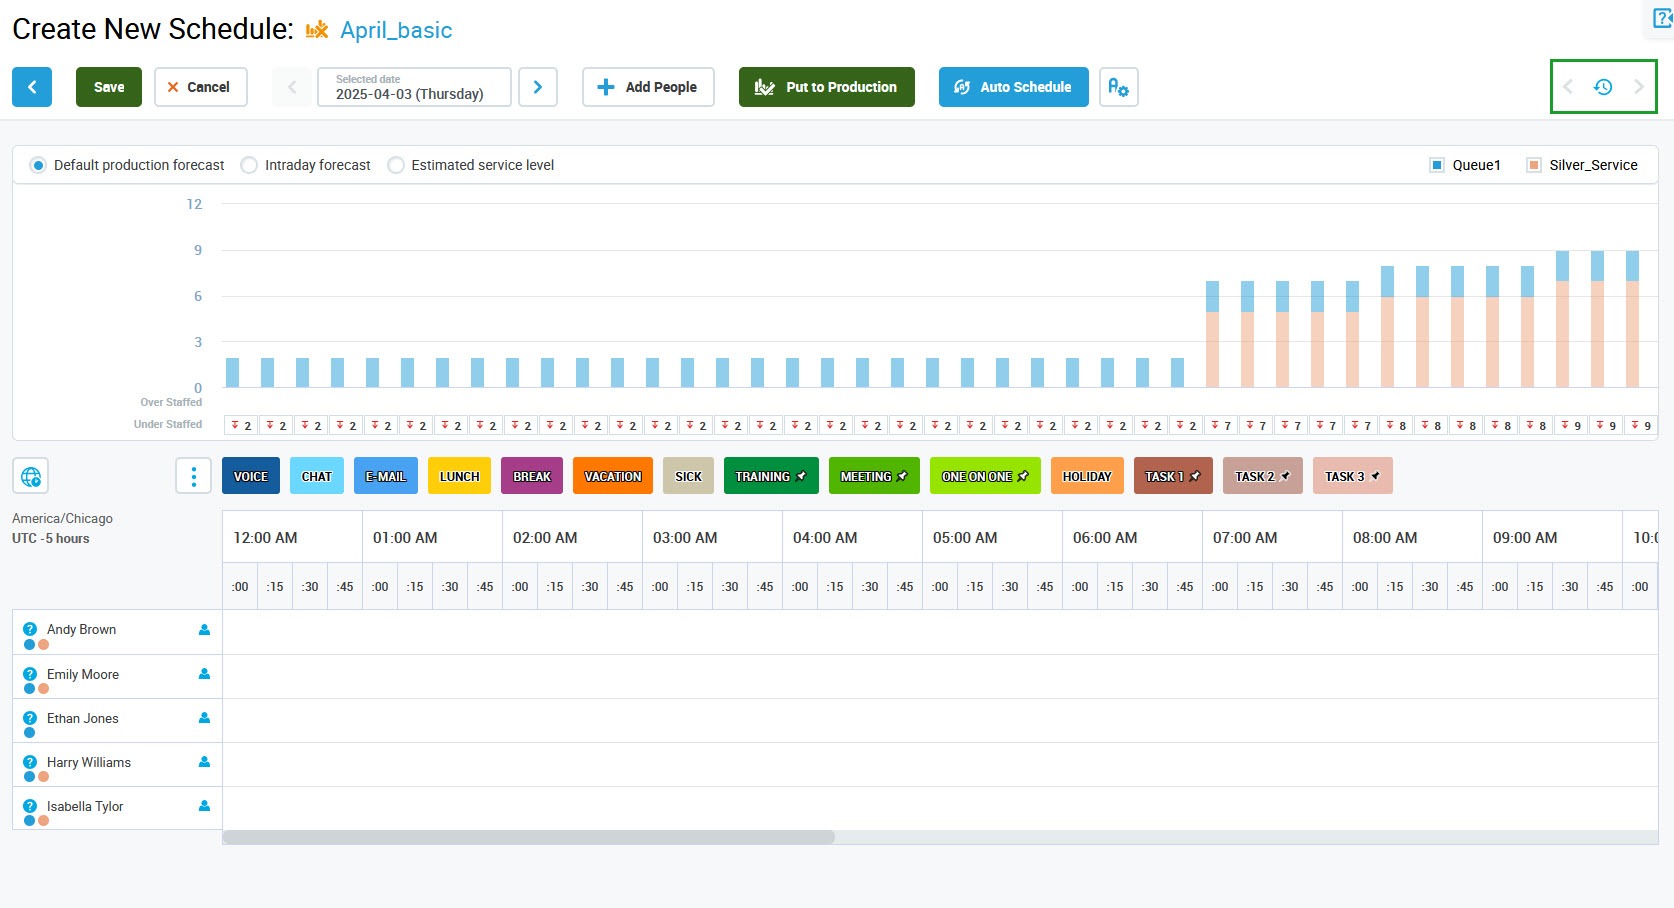Select the VOICE activity type
1674x908 pixels.
pyautogui.click(x=251, y=476)
